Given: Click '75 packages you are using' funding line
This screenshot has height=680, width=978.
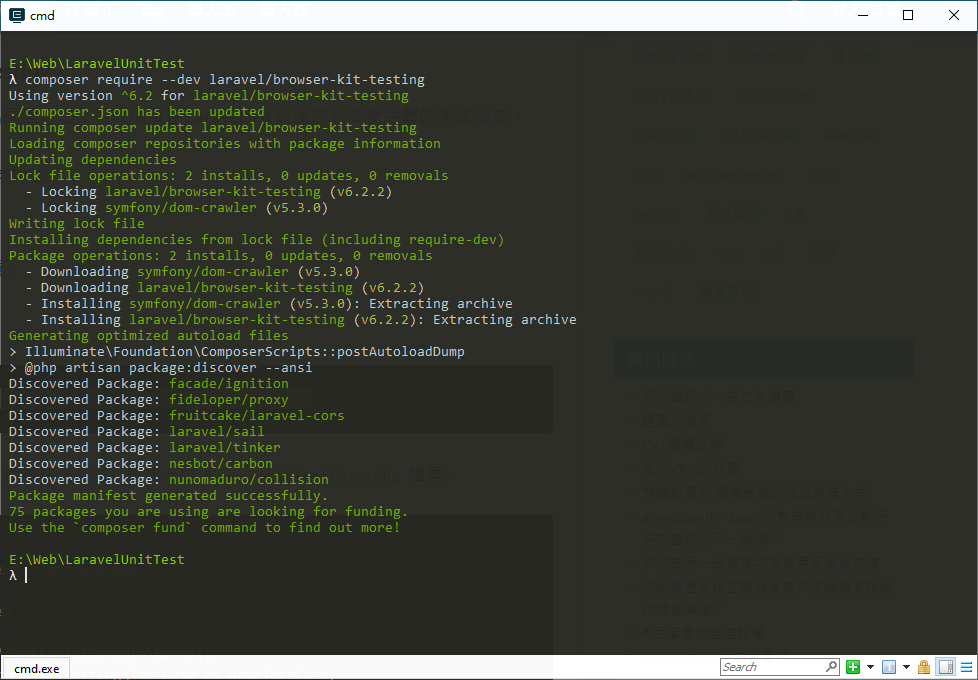Looking at the screenshot, I should point(208,512).
